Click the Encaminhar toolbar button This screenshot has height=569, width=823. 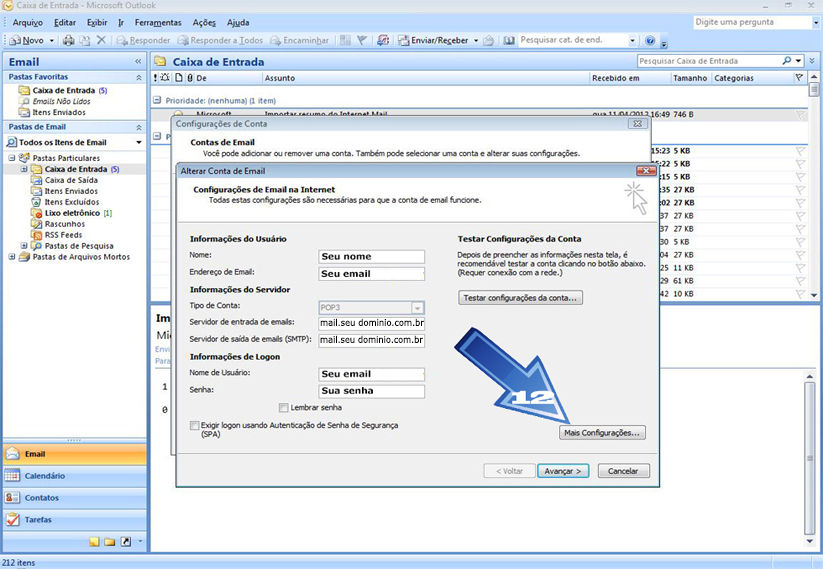tap(299, 40)
